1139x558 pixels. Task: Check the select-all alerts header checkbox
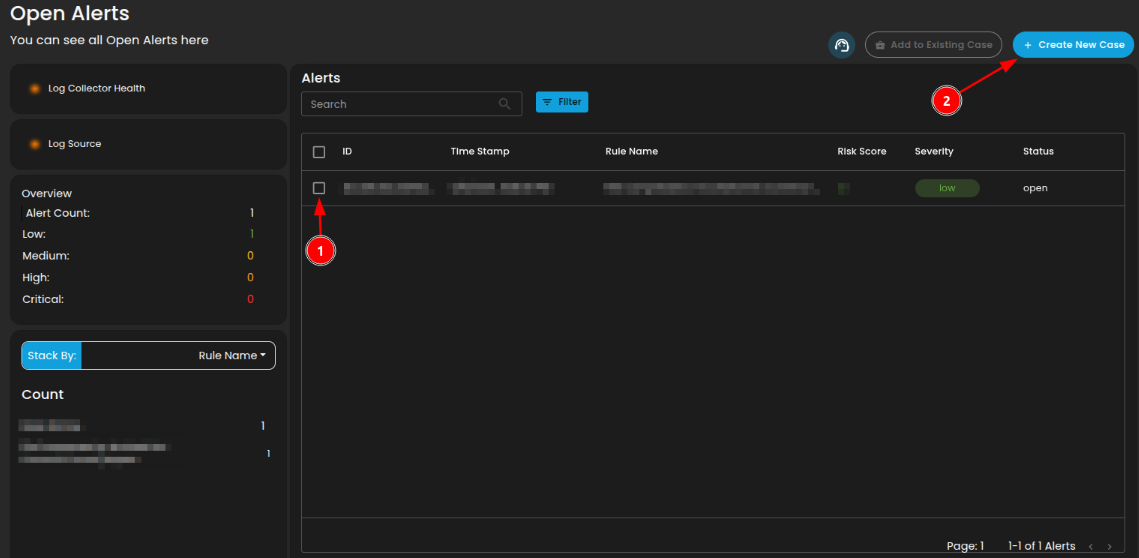click(x=319, y=152)
